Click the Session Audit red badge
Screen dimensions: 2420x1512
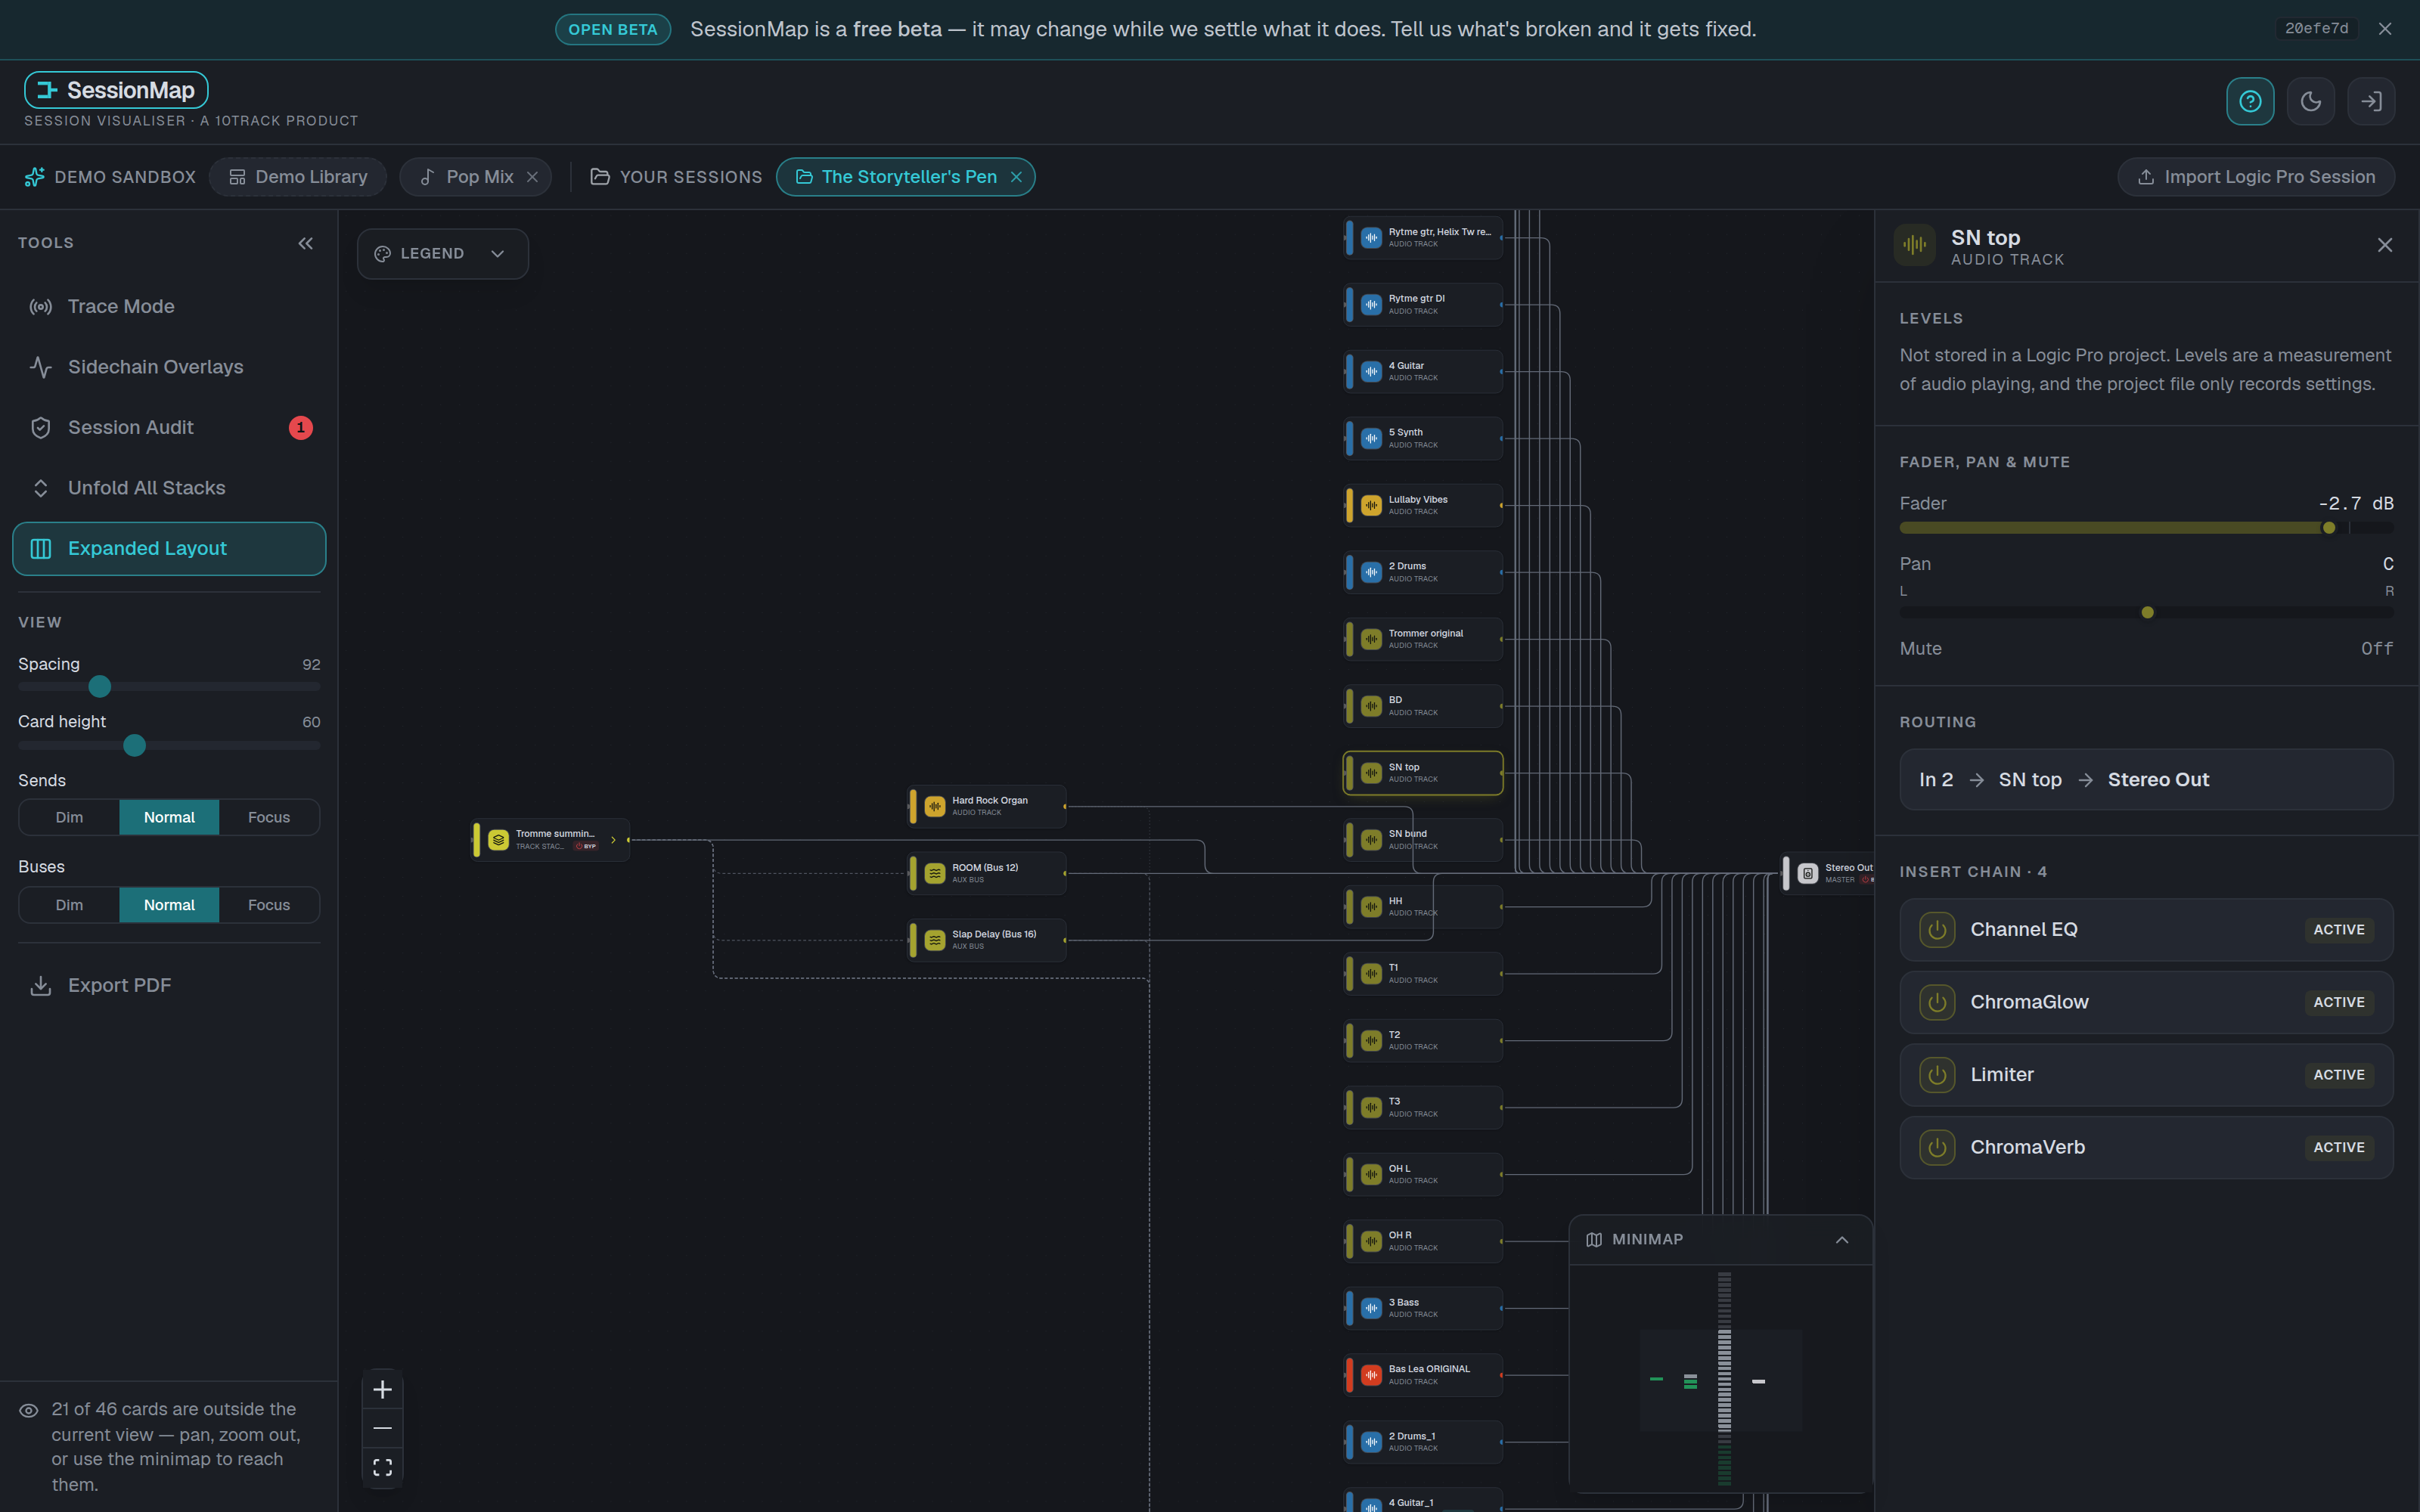coord(300,428)
